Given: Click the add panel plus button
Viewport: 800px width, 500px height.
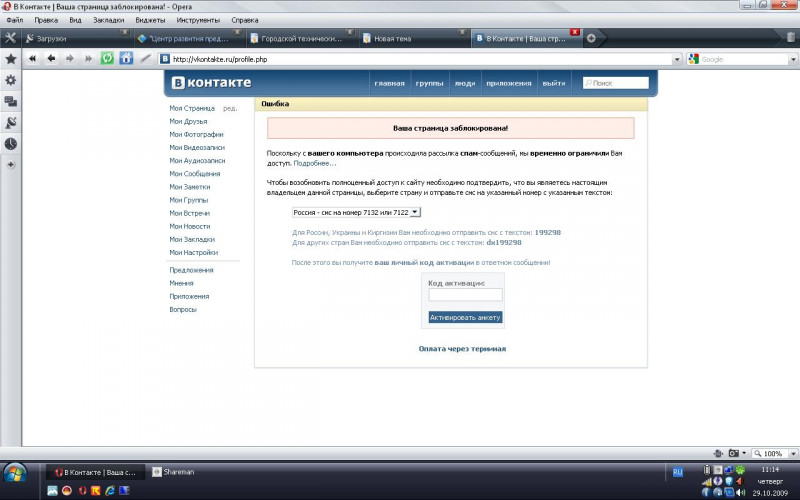Looking at the screenshot, I should (11, 165).
